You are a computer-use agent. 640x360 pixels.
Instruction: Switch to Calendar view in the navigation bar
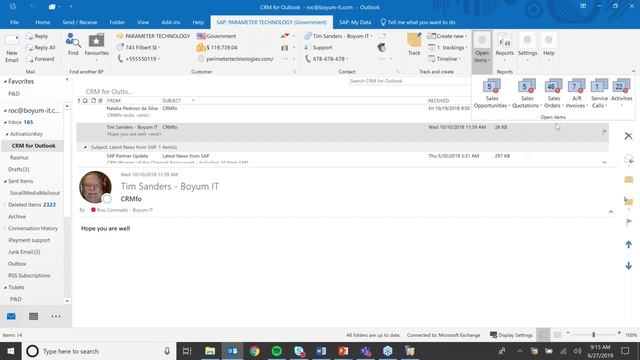click(x=33, y=316)
